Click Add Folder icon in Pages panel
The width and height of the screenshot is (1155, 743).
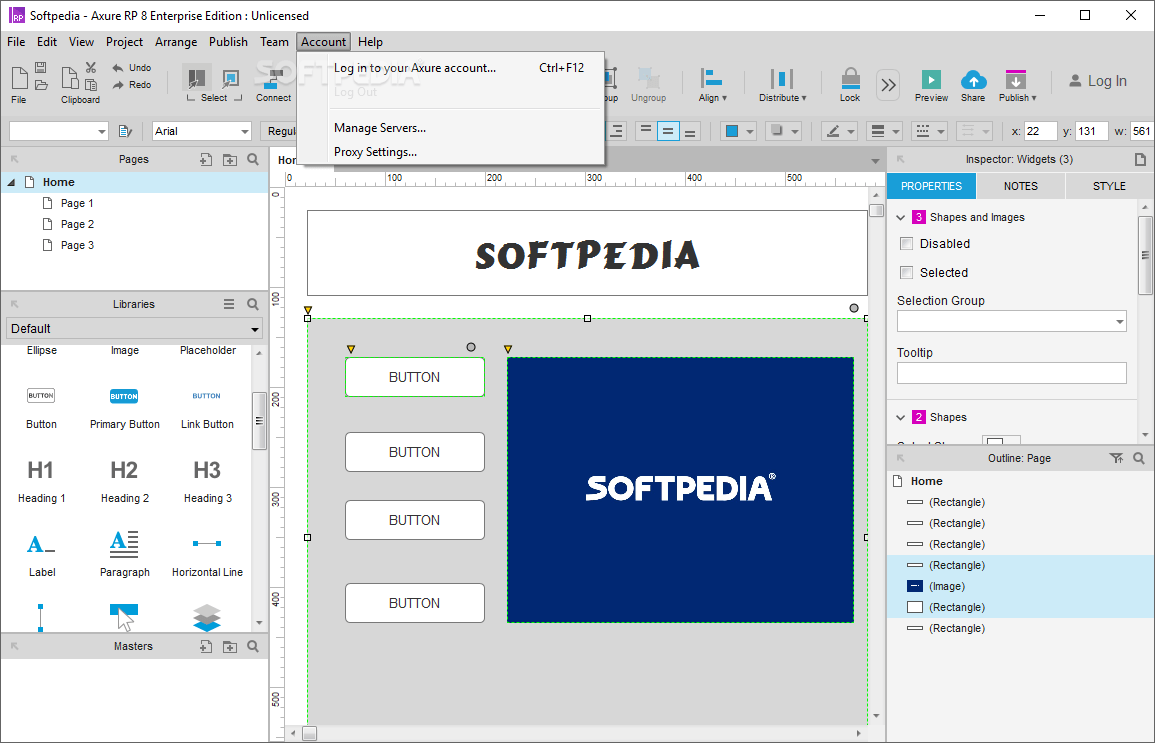[230, 159]
